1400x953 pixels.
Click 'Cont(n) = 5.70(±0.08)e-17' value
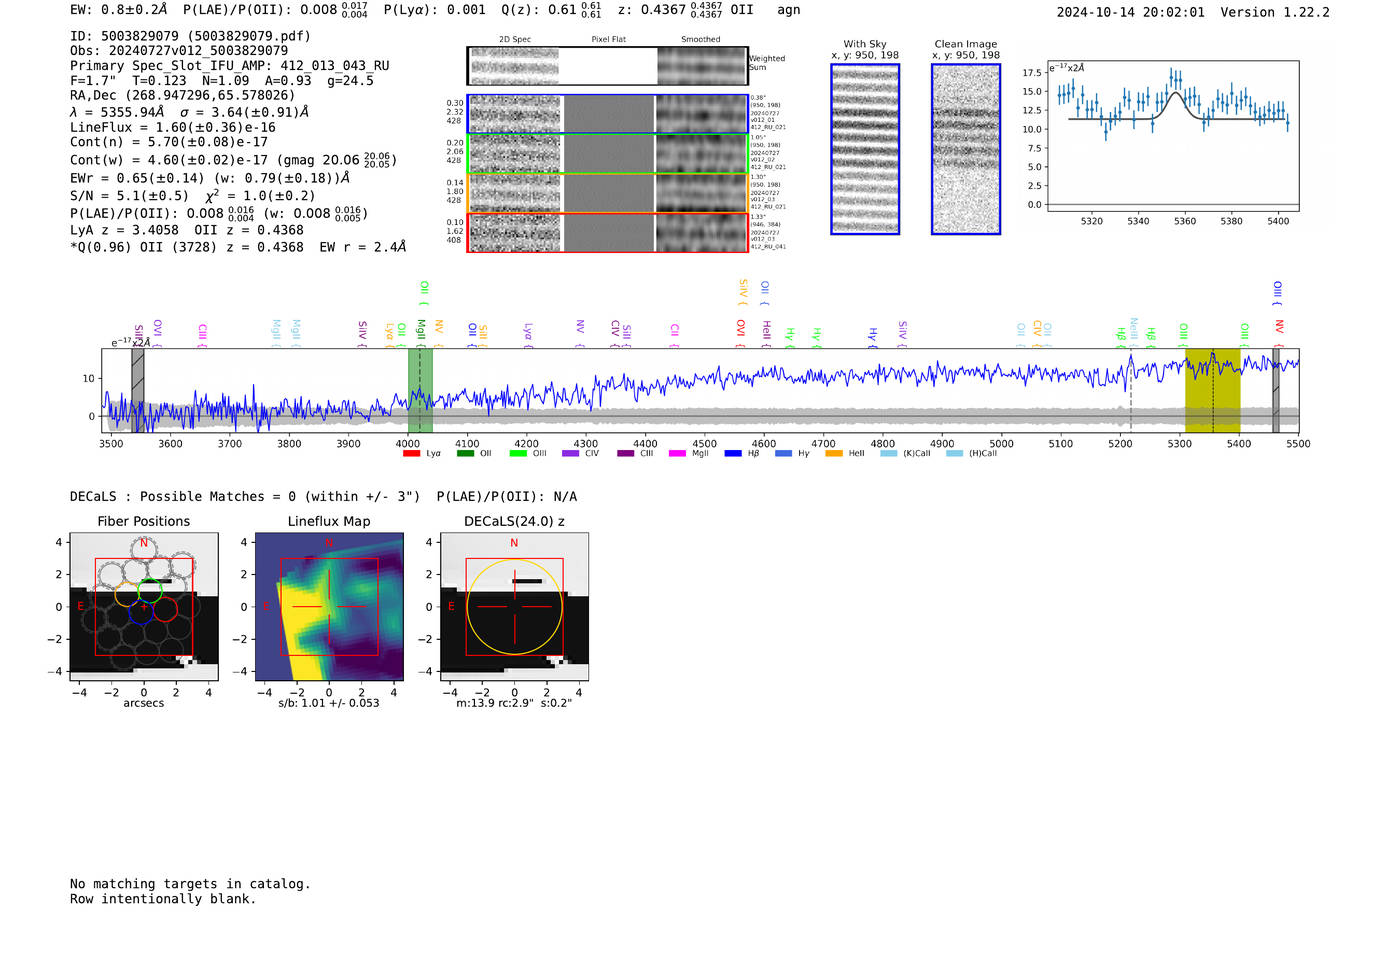pyautogui.click(x=169, y=142)
